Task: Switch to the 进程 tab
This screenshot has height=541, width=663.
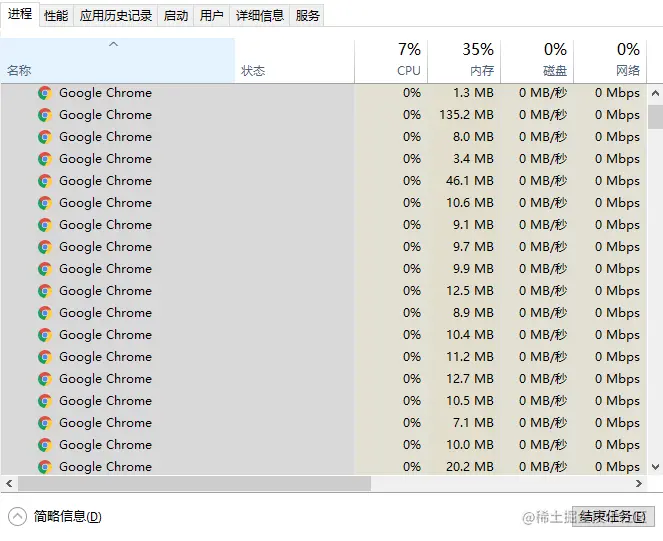Action: coord(20,14)
